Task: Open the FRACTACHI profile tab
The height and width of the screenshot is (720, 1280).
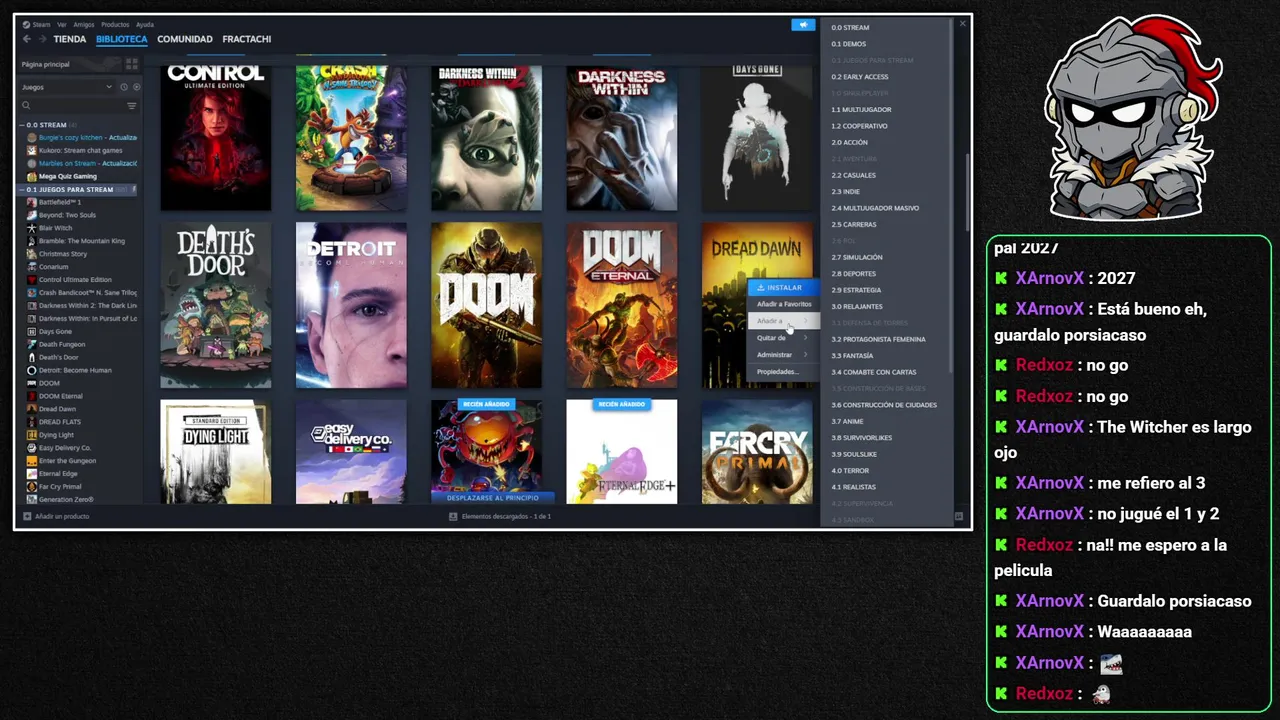Action: 247,39
